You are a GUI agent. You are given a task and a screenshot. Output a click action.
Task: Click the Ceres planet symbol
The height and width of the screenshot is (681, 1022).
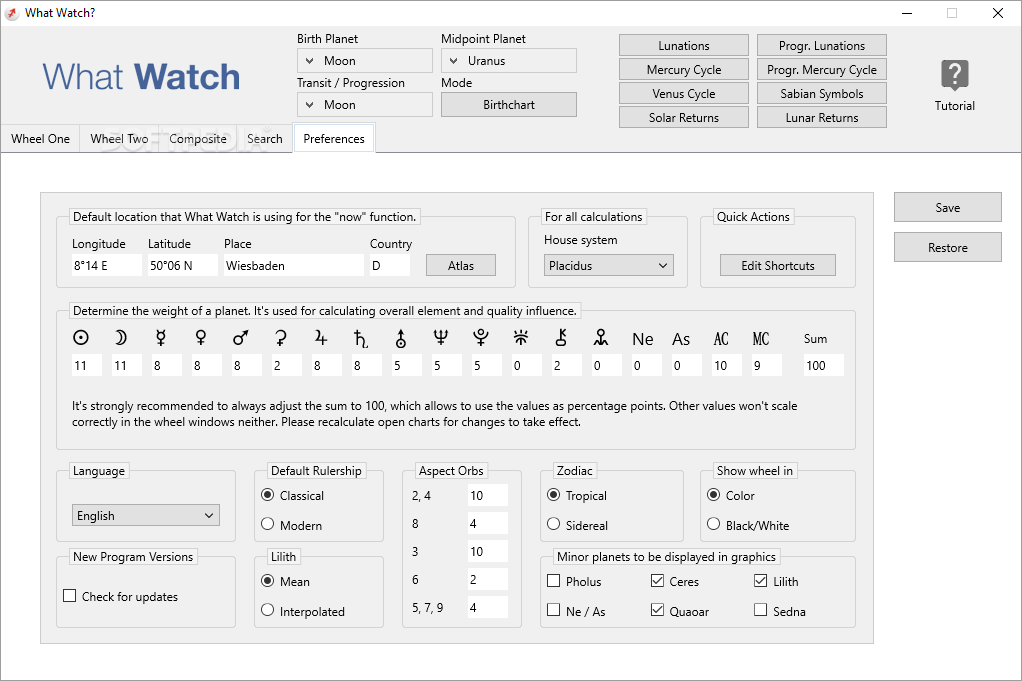281,338
